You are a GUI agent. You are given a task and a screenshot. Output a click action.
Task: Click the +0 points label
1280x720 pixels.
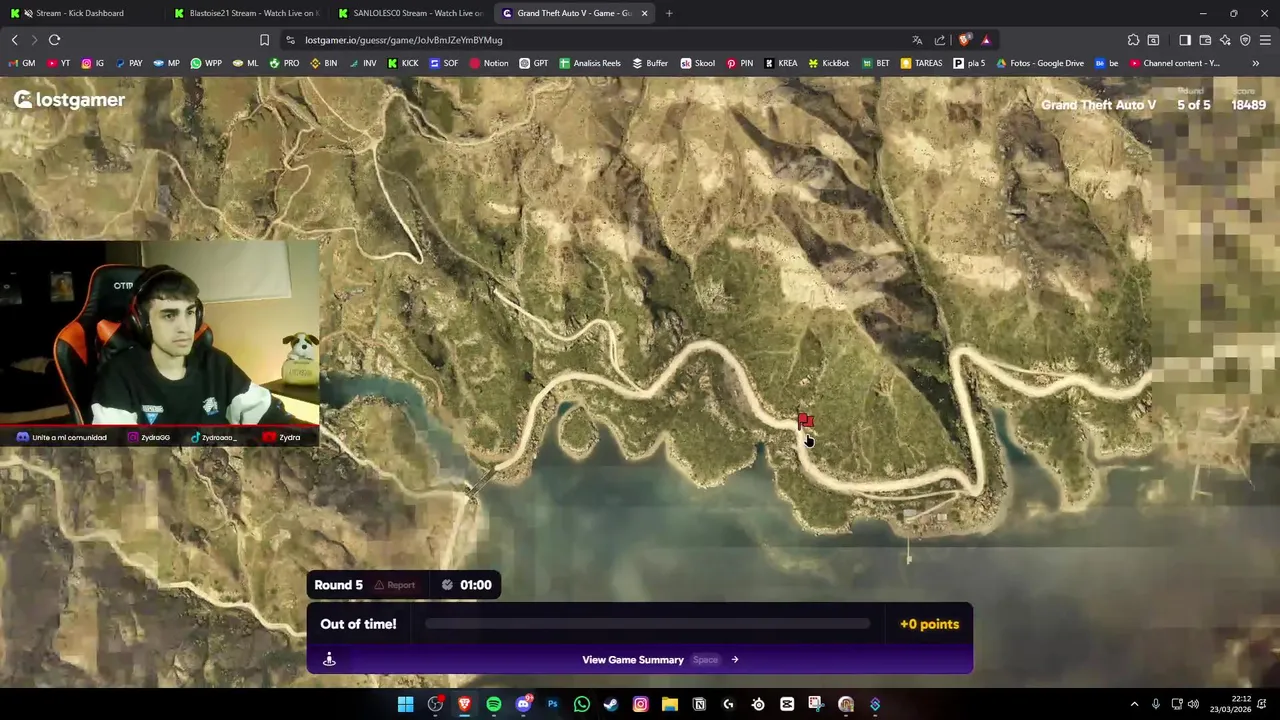coord(929,624)
